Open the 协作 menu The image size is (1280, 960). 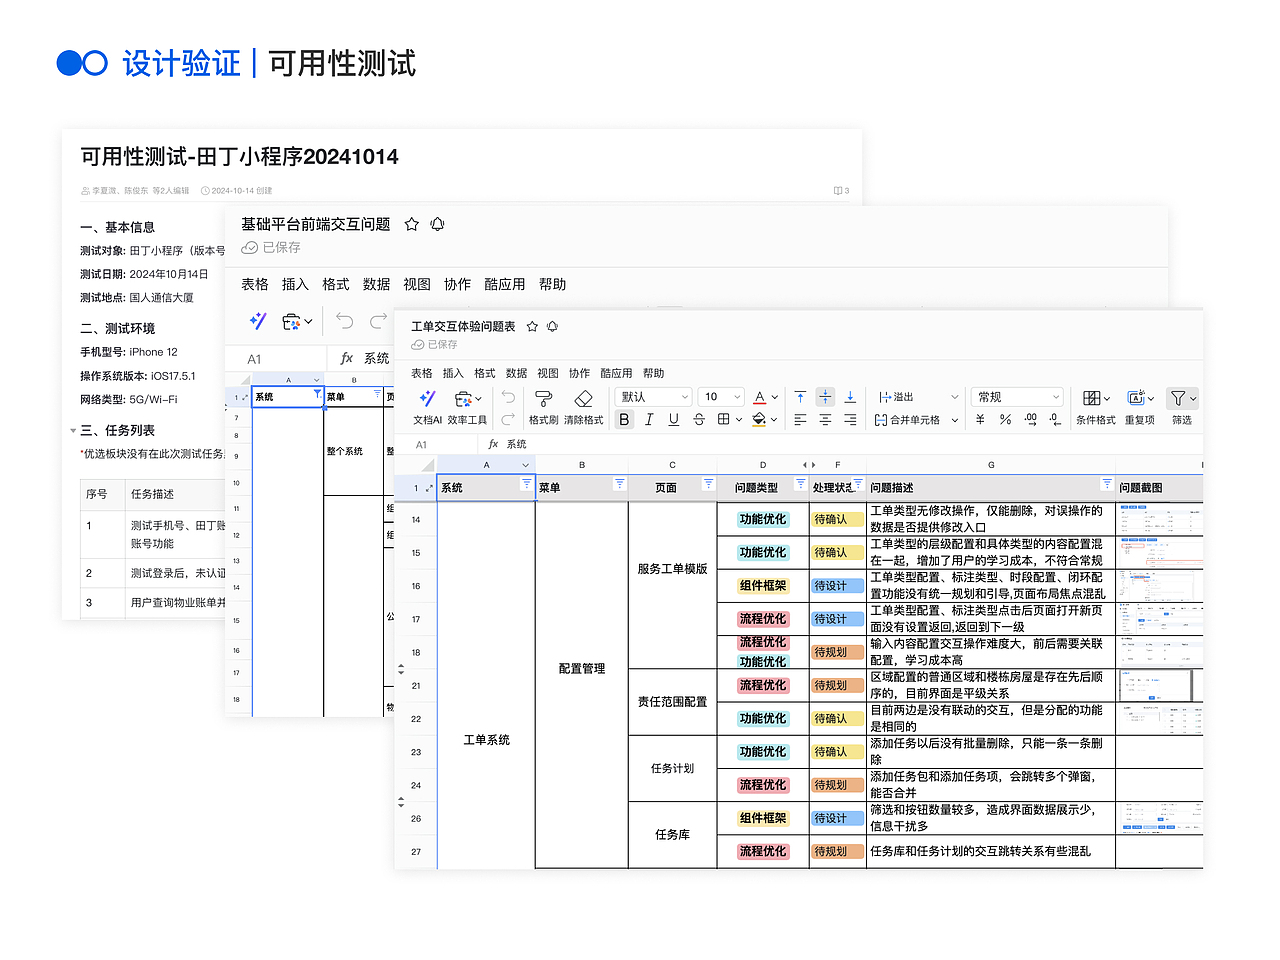tap(580, 373)
